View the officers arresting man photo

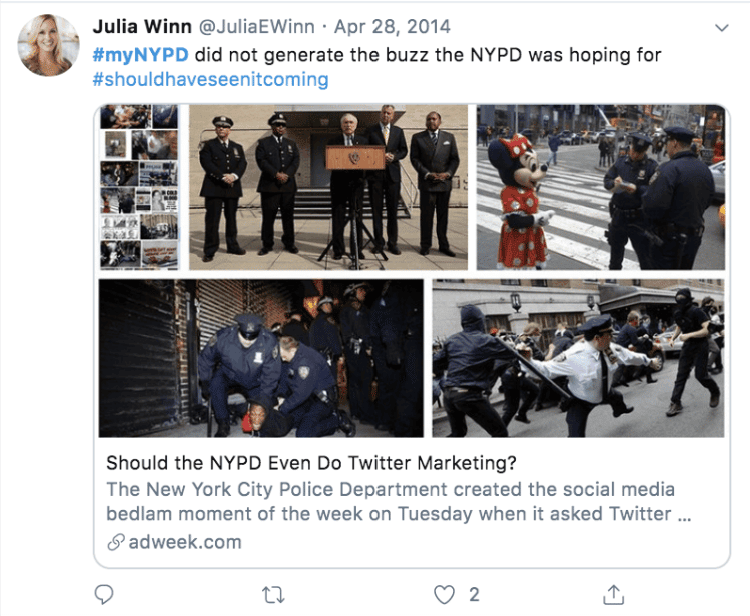click(261, 358)
